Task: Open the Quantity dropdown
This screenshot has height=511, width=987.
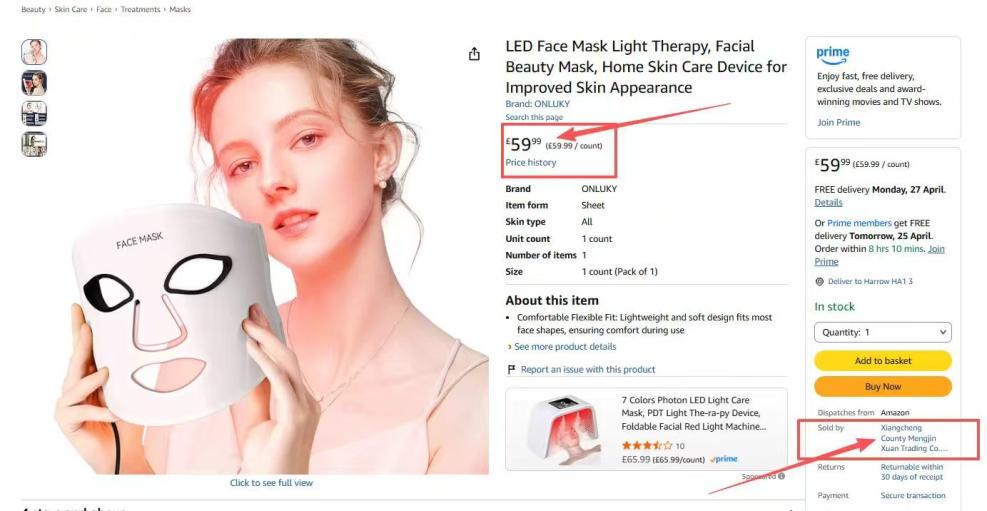Action: [883, 332]
